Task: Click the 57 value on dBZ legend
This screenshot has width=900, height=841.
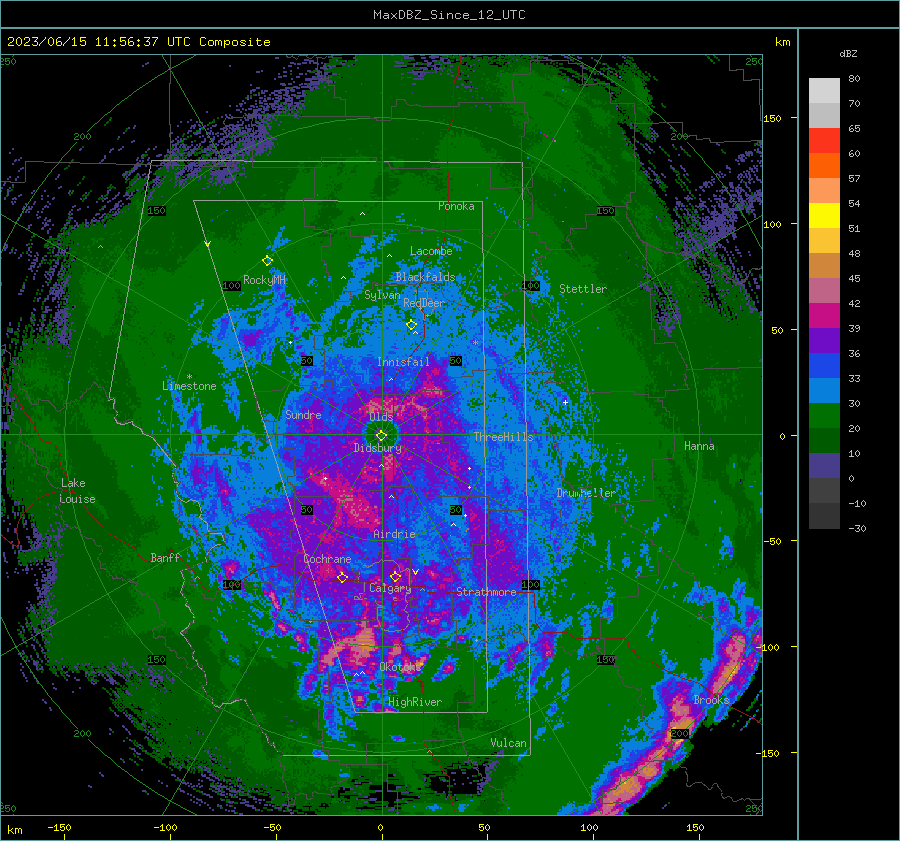Action: (x=854, y=179)
